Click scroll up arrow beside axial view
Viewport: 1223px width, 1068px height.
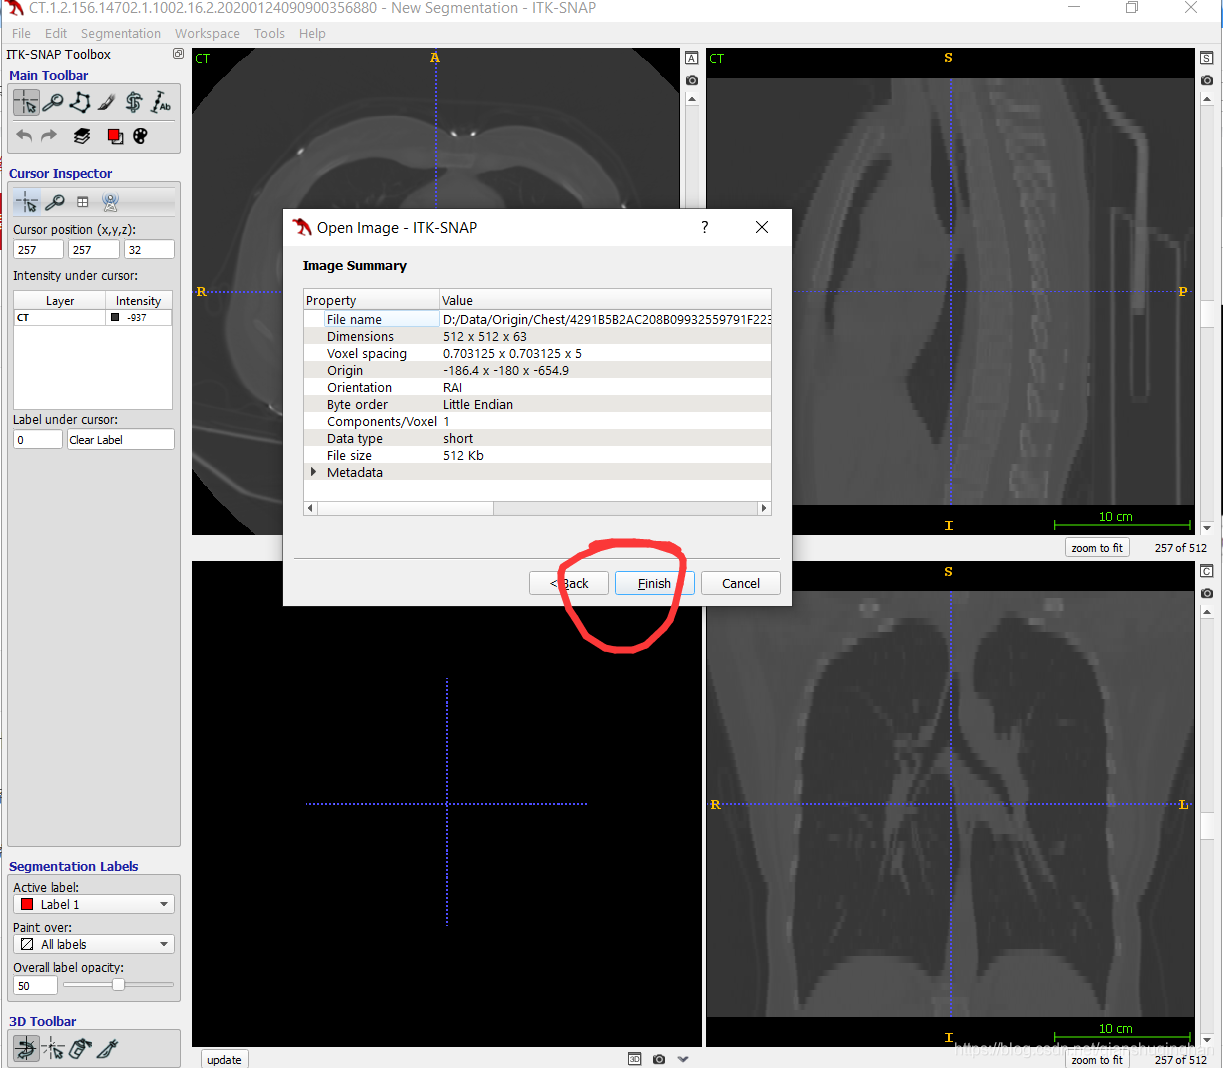692,100
